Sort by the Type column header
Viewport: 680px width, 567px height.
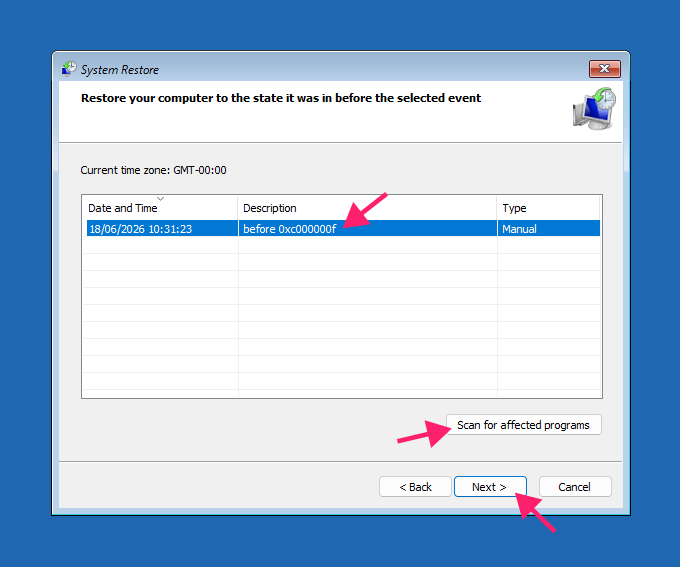pyautogui.click(x=549, y=208)
